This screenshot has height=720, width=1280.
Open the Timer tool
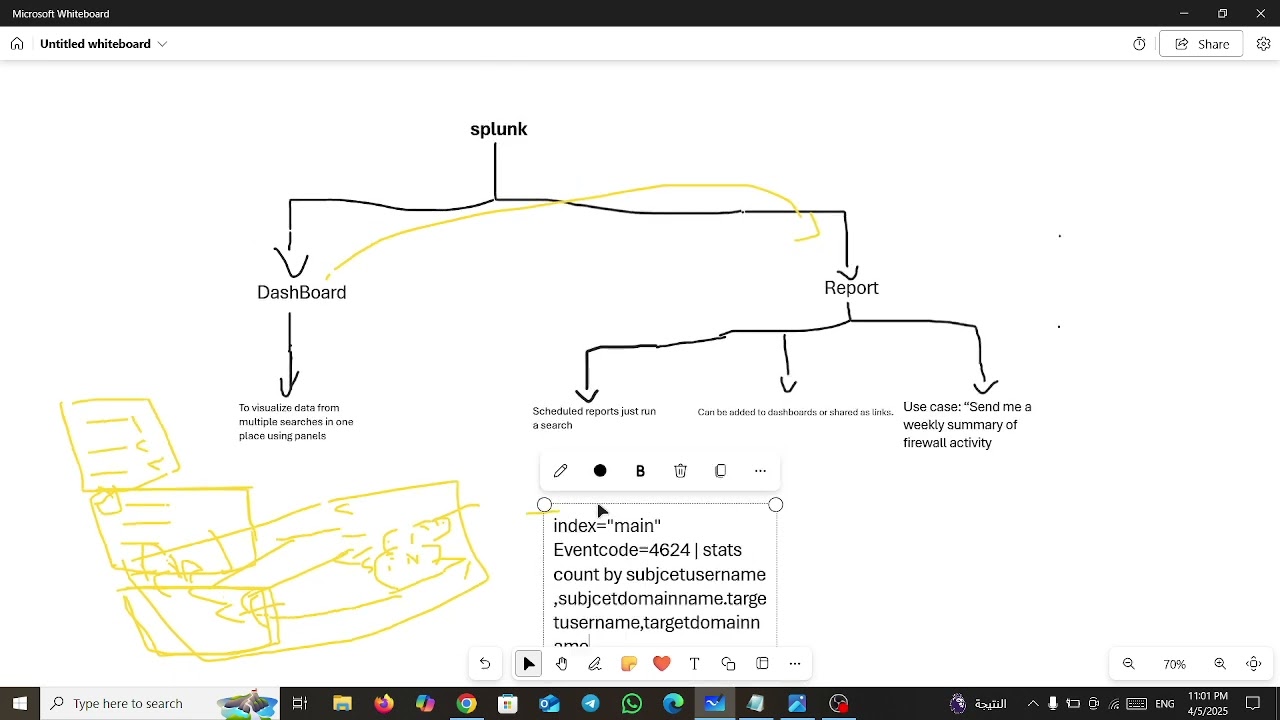click(x=1139, y=44)
